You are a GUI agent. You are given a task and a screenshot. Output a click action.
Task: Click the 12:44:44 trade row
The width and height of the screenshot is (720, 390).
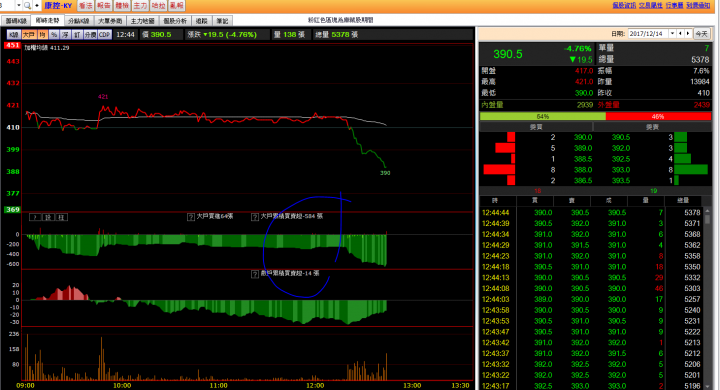pos(591,213)
